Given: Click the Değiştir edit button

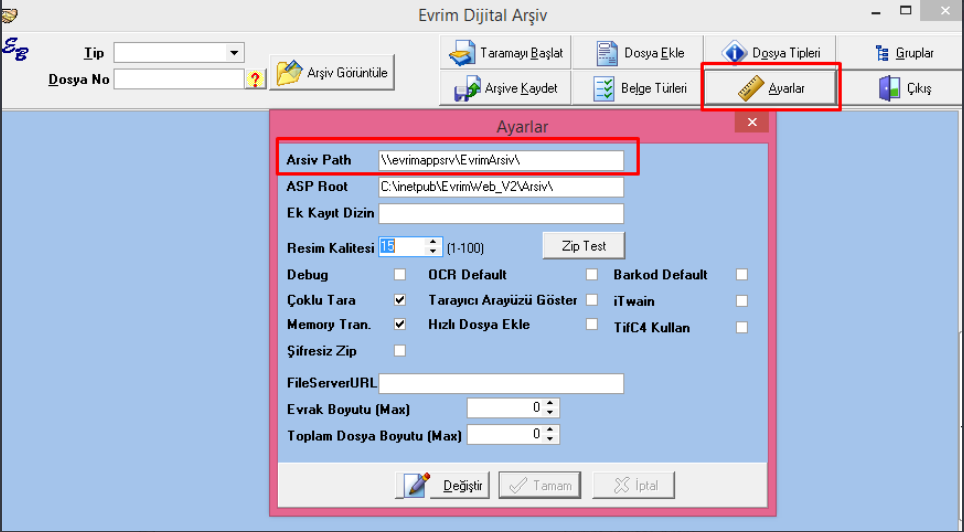Looking at the screenshot, I should pos(445,486).
